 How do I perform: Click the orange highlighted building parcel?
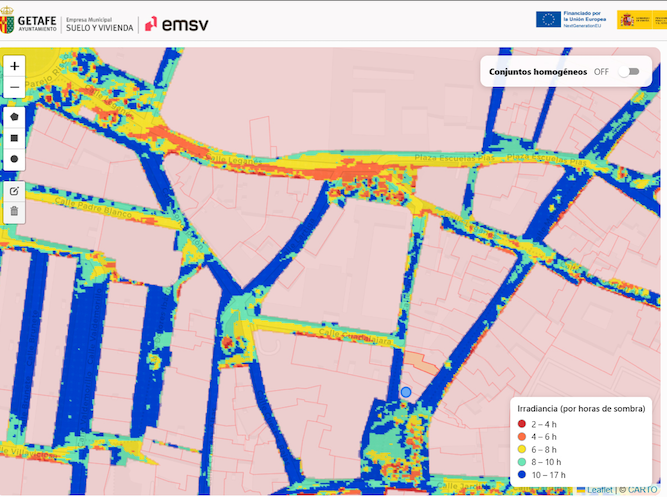(420, 362)
